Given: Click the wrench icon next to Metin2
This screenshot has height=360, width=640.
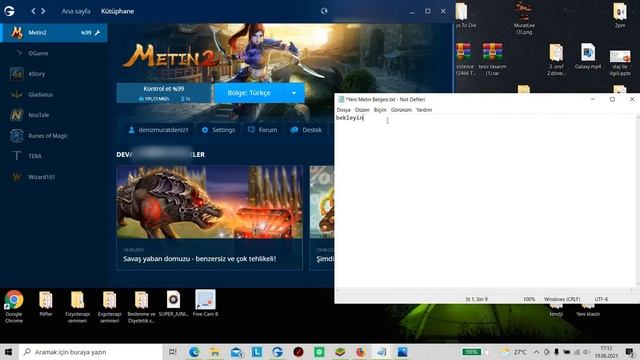Looking at the screenshot, I should 98,33.
